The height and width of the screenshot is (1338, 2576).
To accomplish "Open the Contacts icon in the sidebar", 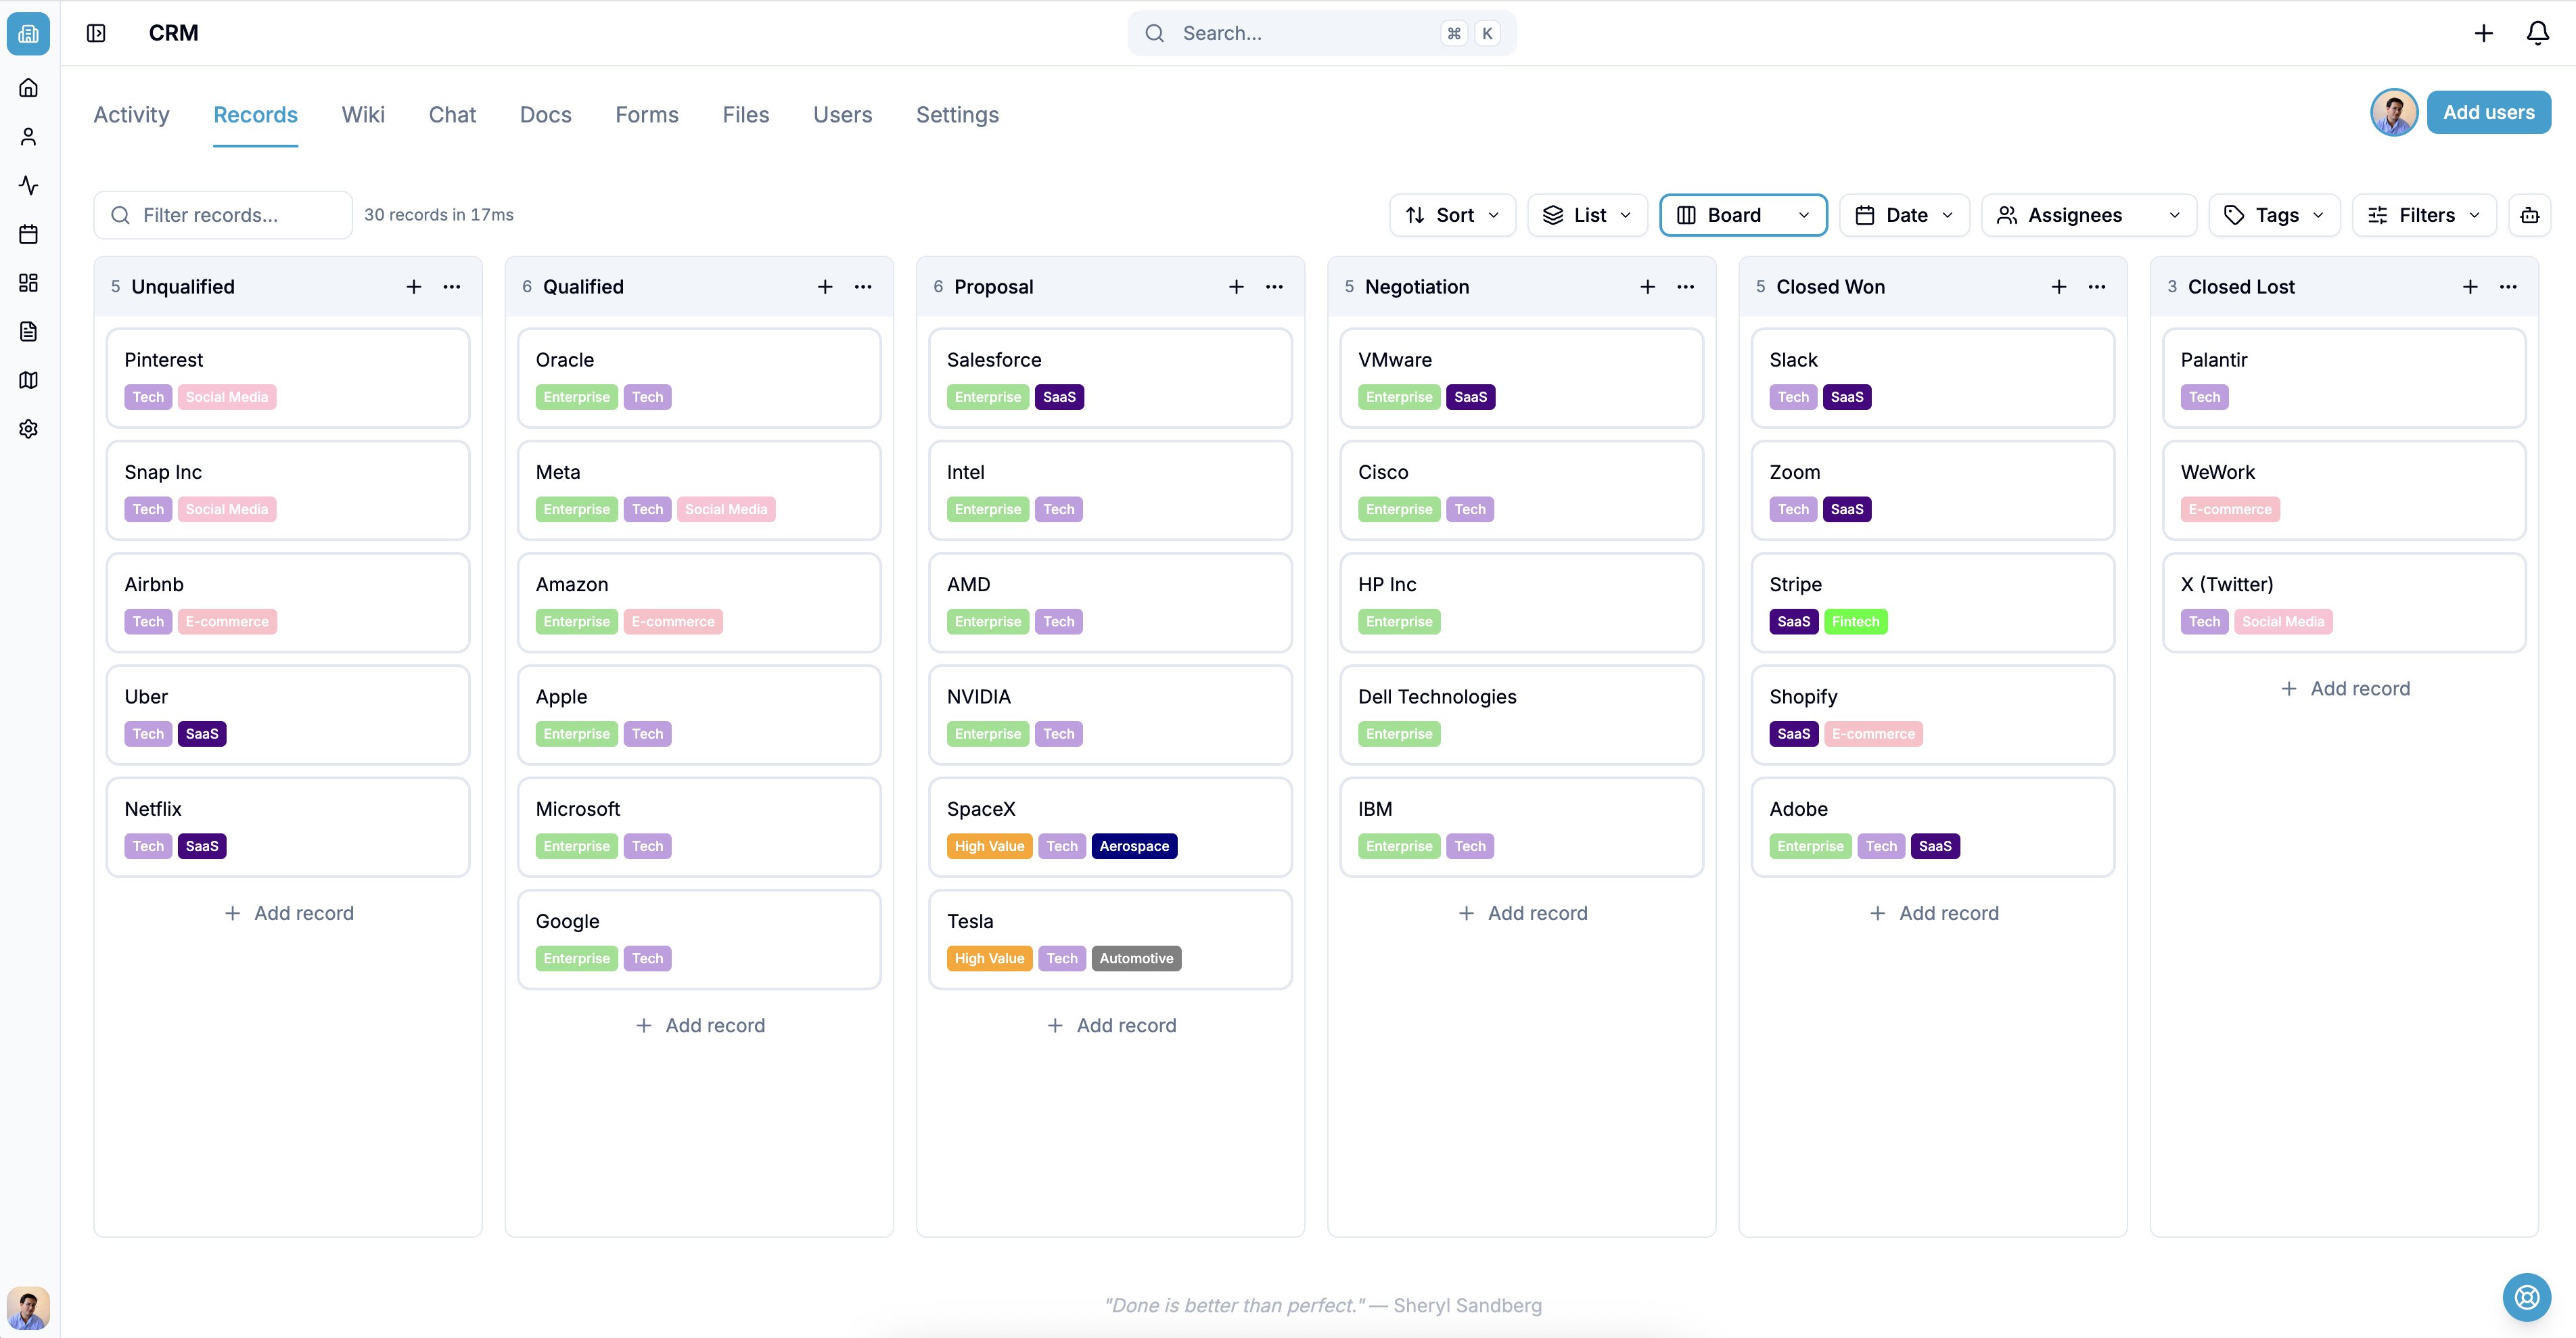I will tap(28, 137).
